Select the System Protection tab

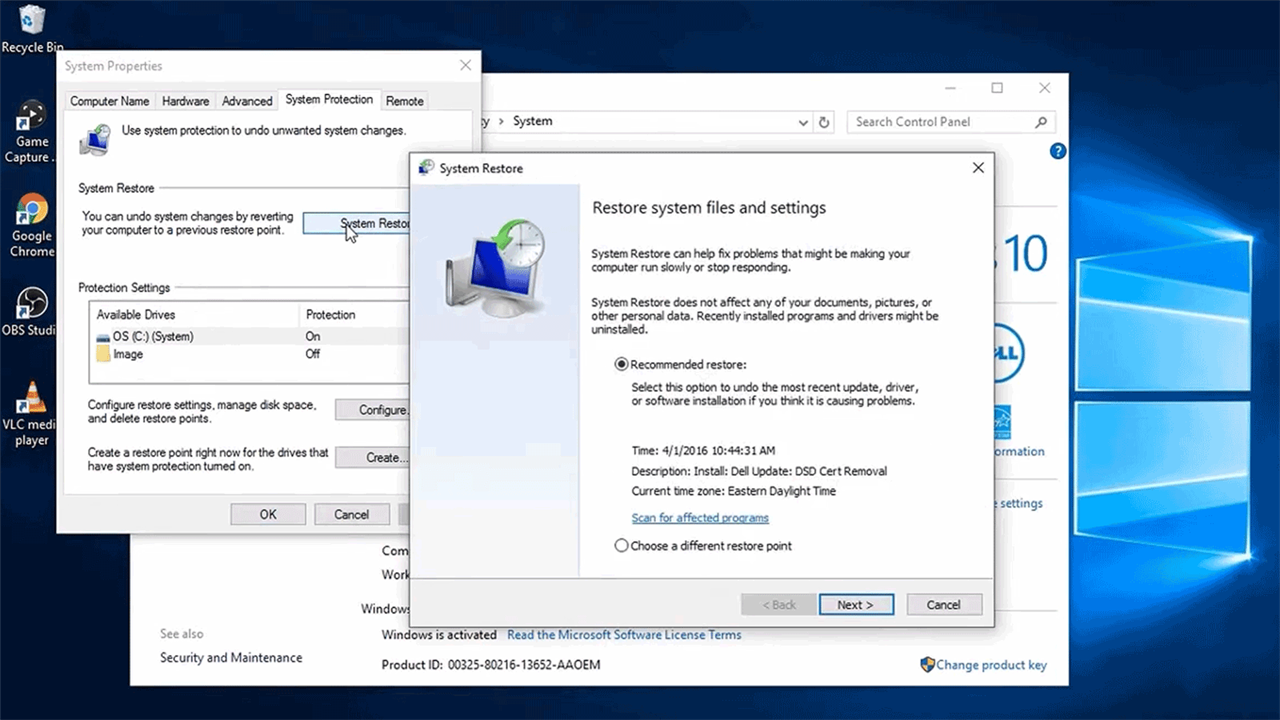329,99
